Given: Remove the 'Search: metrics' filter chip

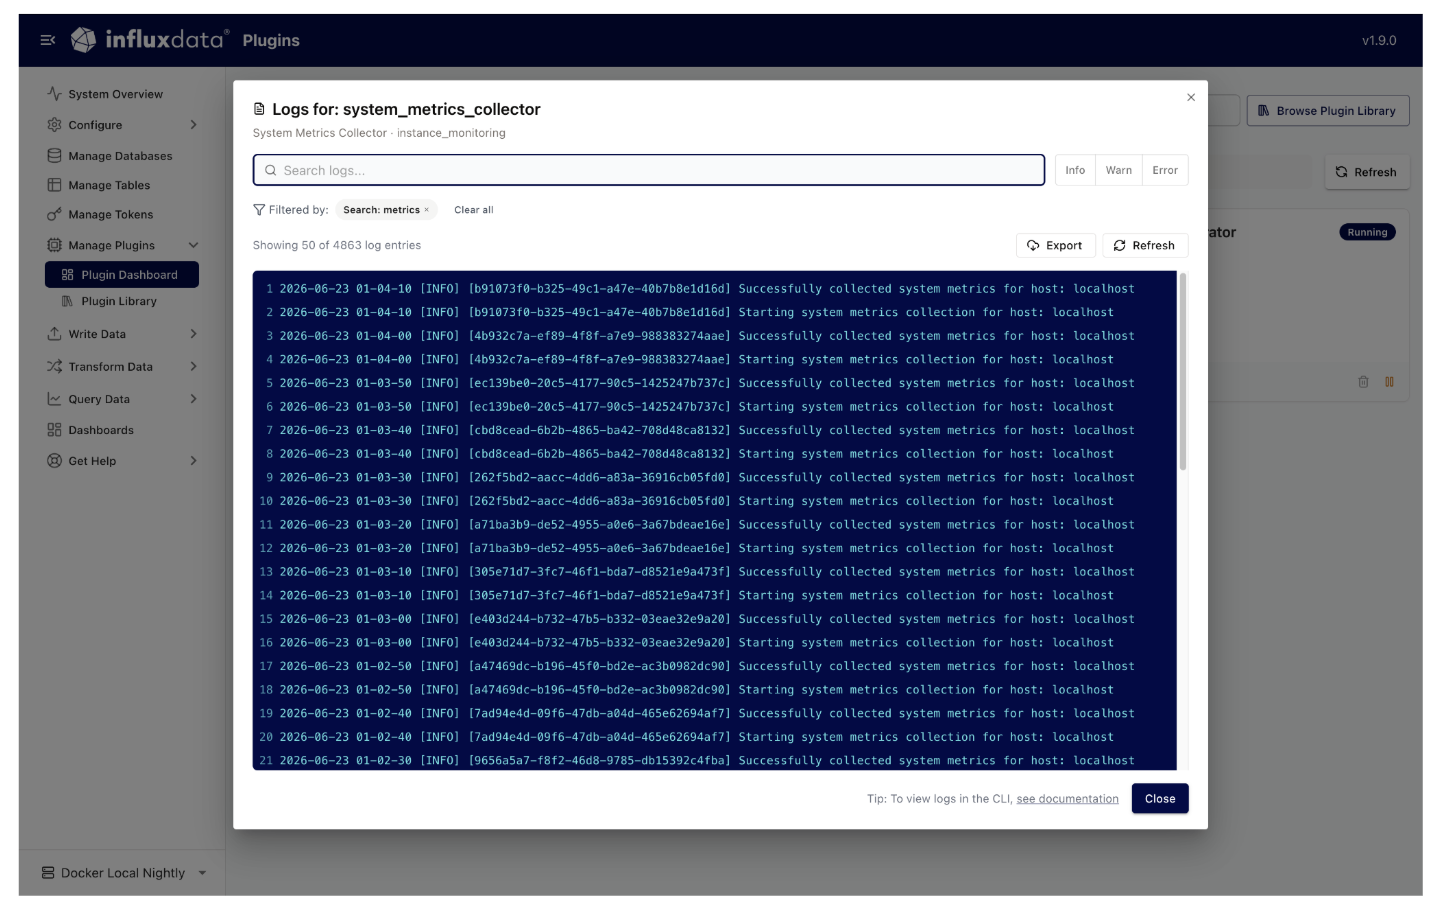Looking at the screenshot, I should (426, 210).
